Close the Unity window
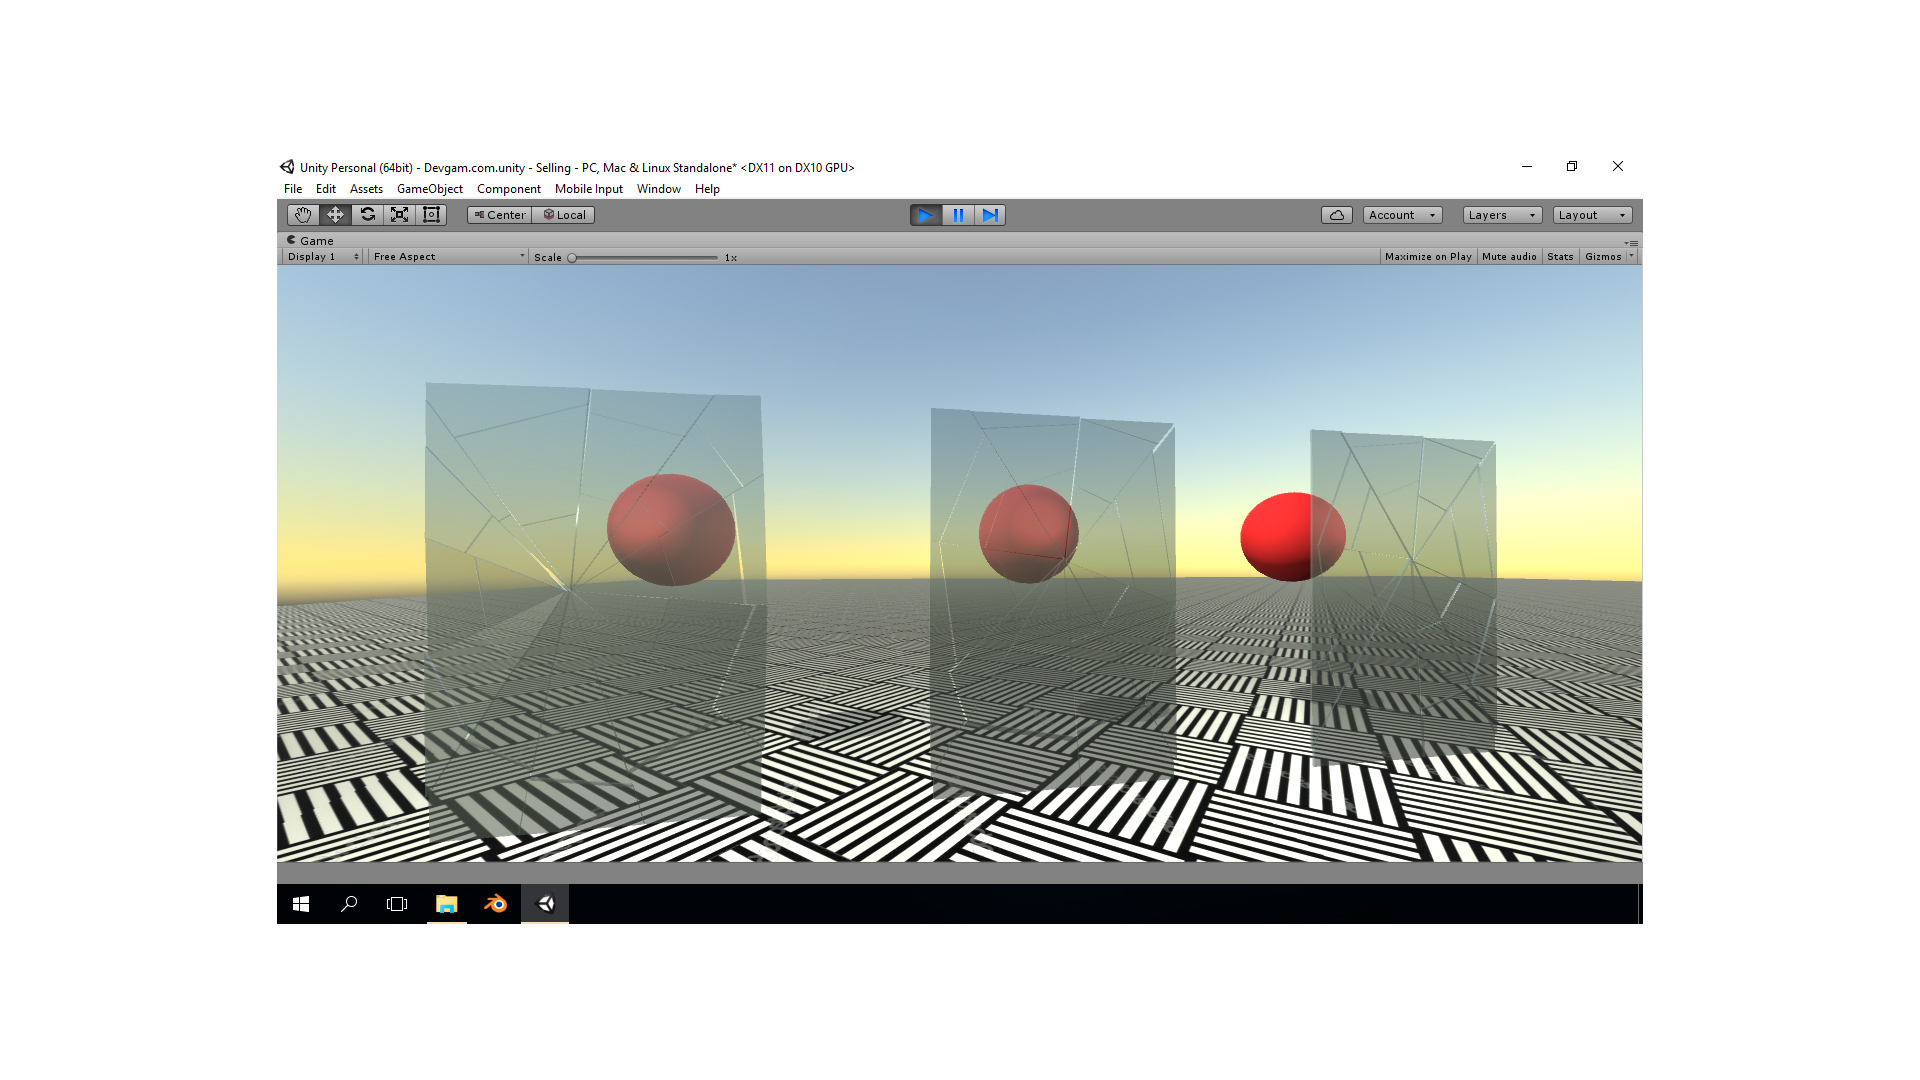The image size is (1920, 1080). (x=1618, y=167)
